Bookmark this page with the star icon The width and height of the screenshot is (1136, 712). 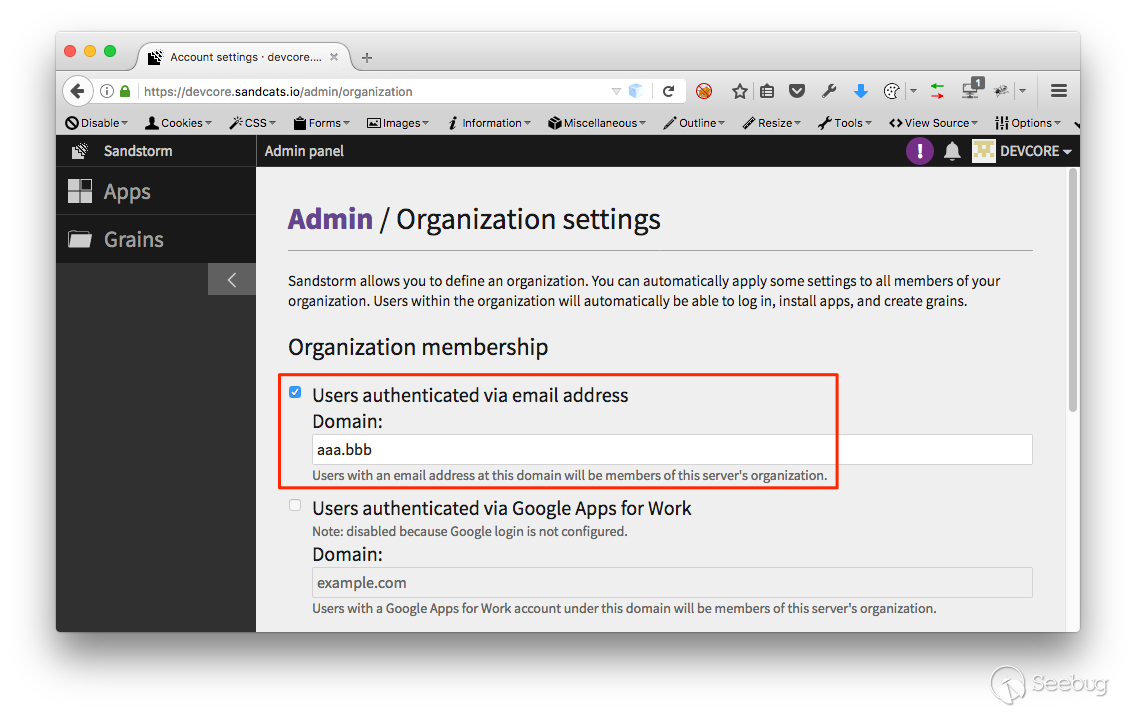(x=739, y=91)
